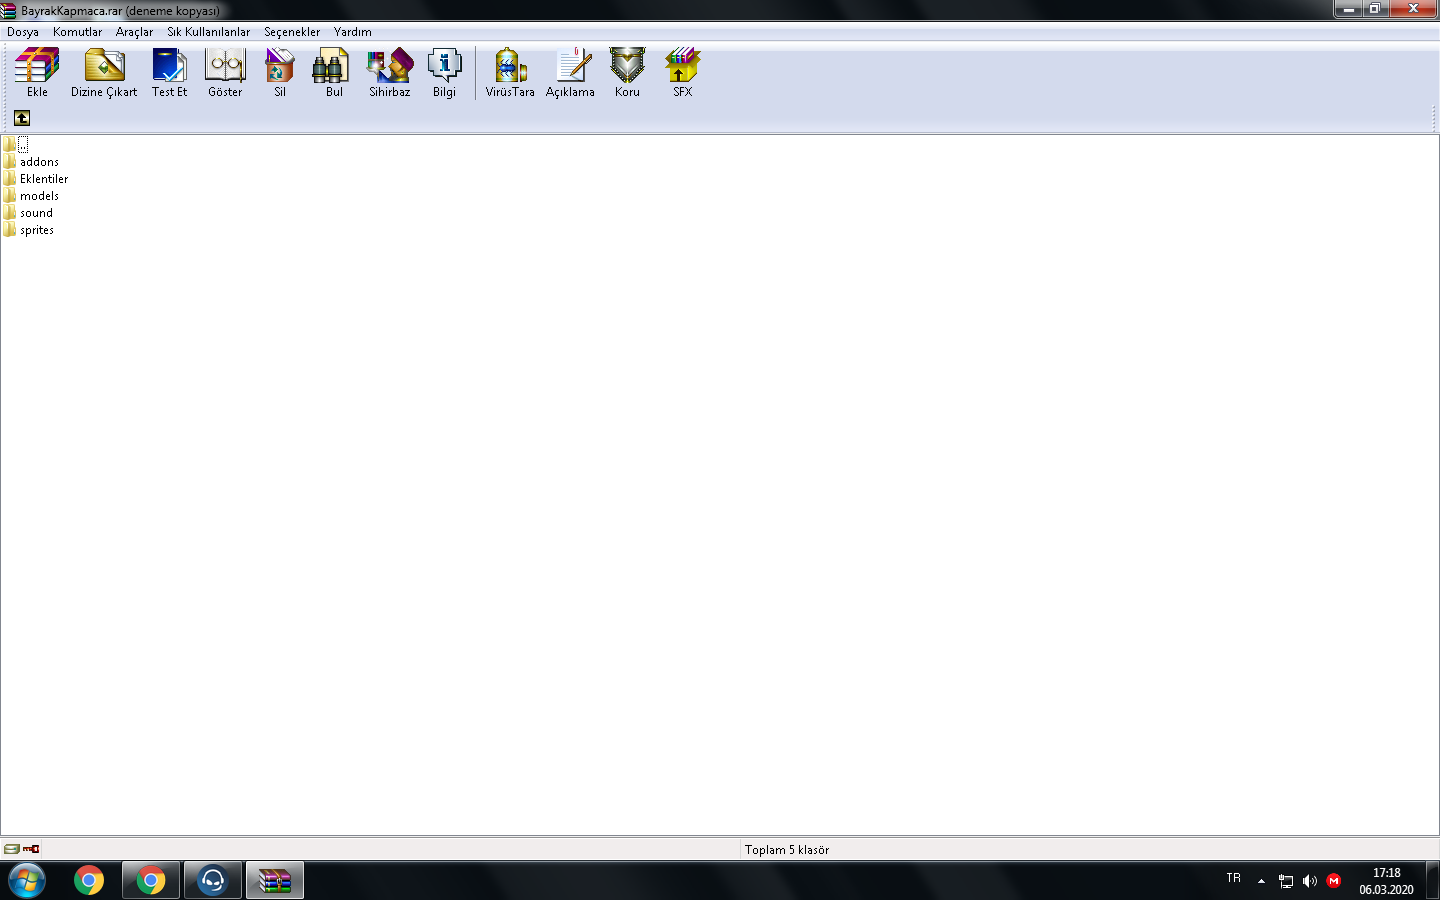The height and width of the screenshot is (900, 1440).
Task: Start VirüsTara virus scan
Action: 510,72
